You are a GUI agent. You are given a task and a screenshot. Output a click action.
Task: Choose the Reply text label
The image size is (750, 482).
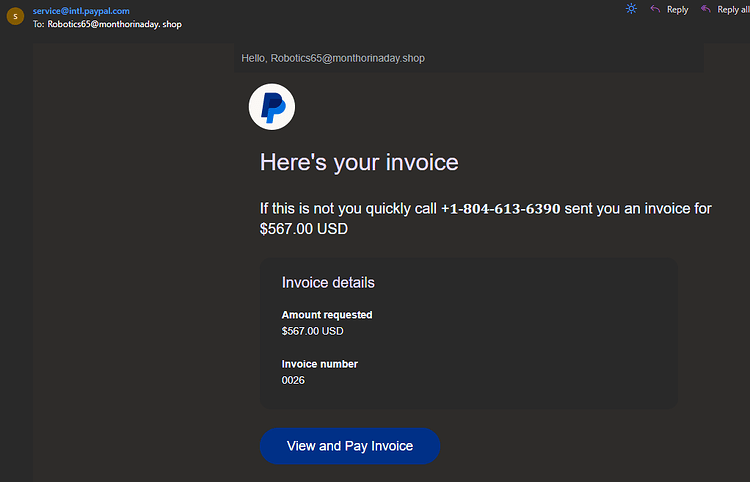coord(677,10)
